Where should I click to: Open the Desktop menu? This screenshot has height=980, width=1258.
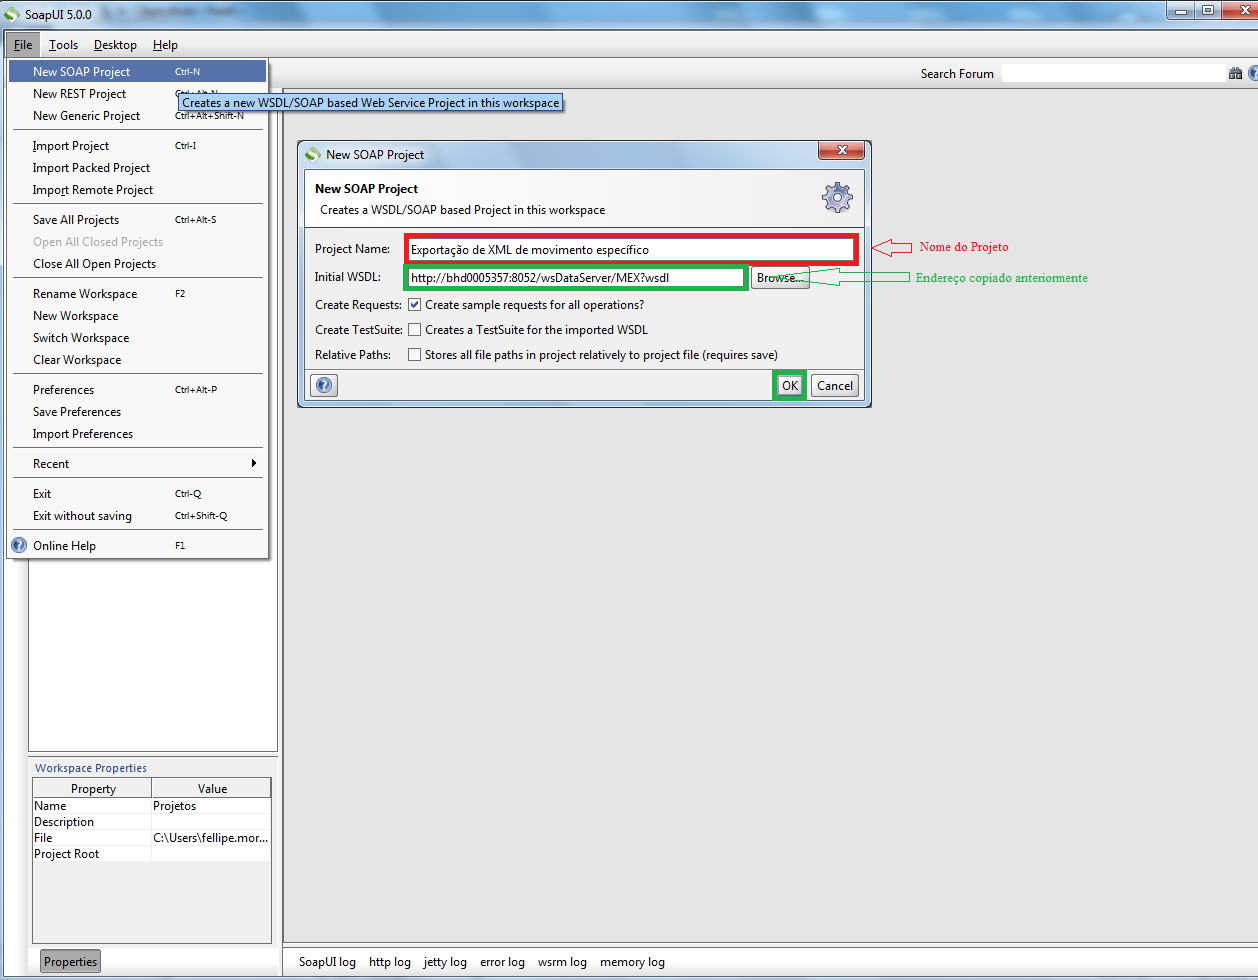[115, 45]
